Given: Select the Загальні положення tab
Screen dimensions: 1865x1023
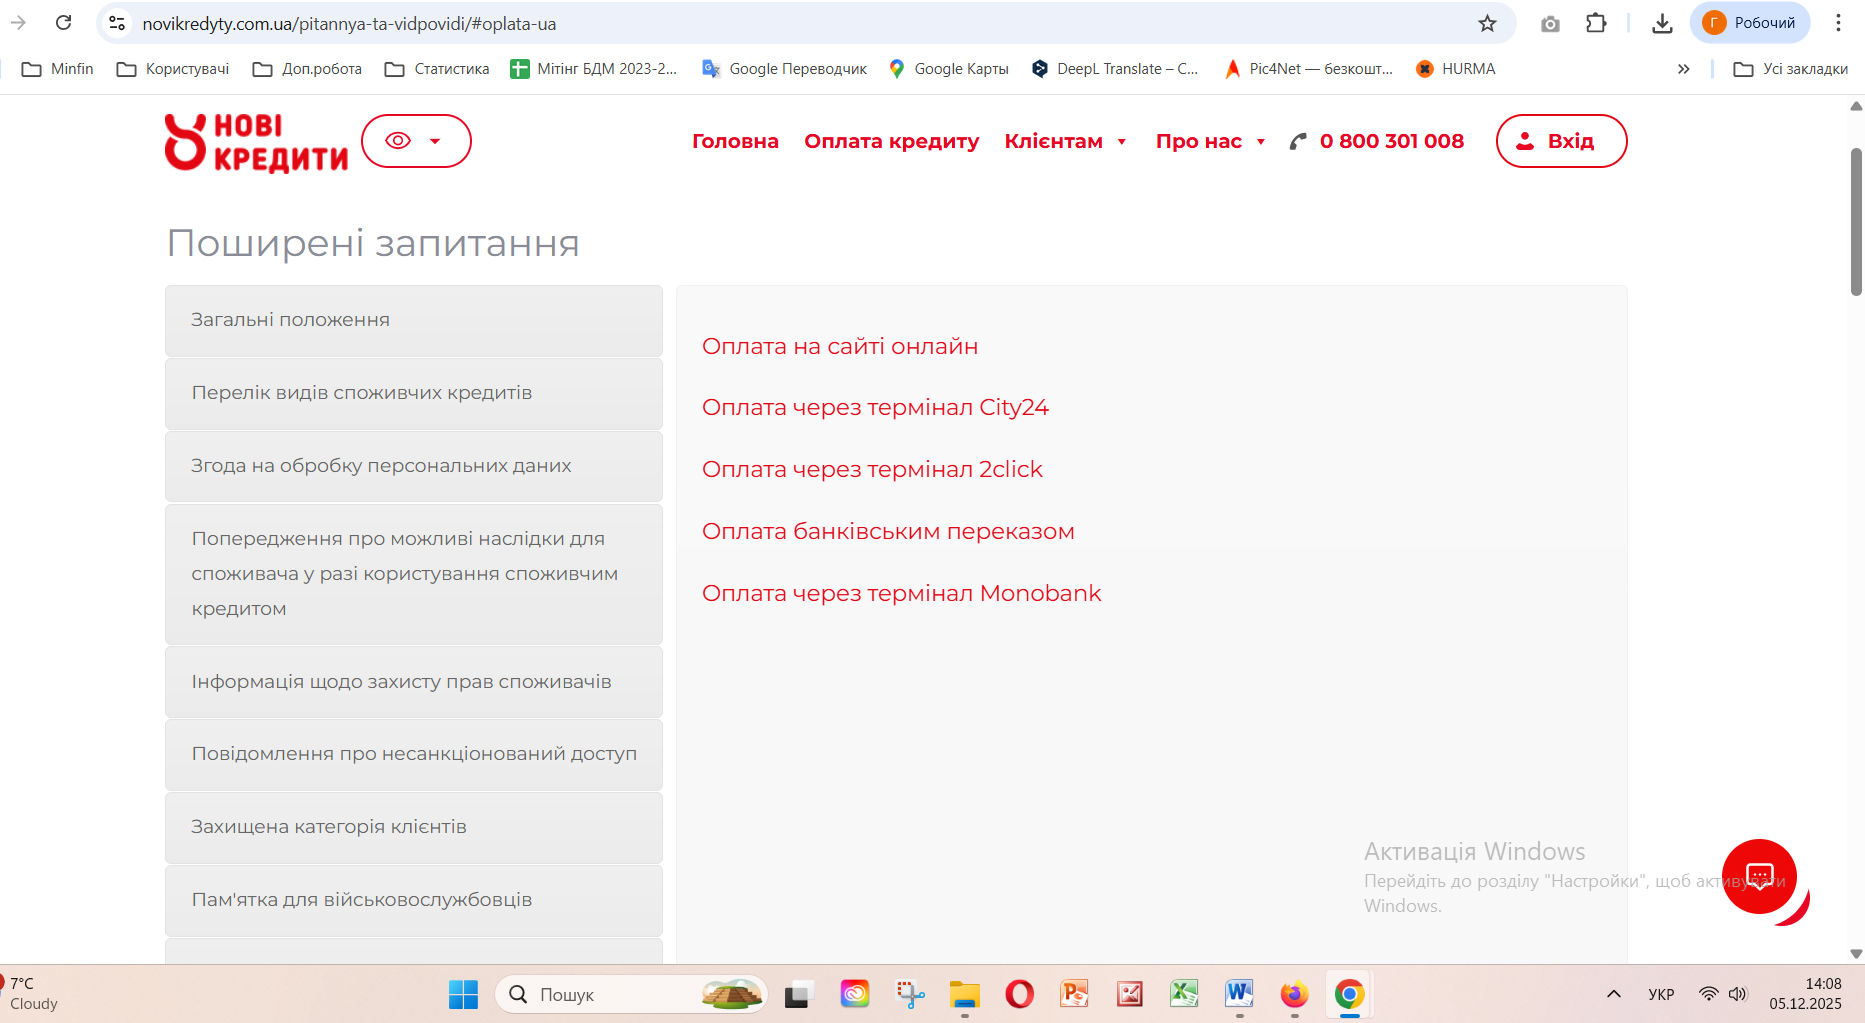Looking at the screenshot, I should tap(414, 320).
